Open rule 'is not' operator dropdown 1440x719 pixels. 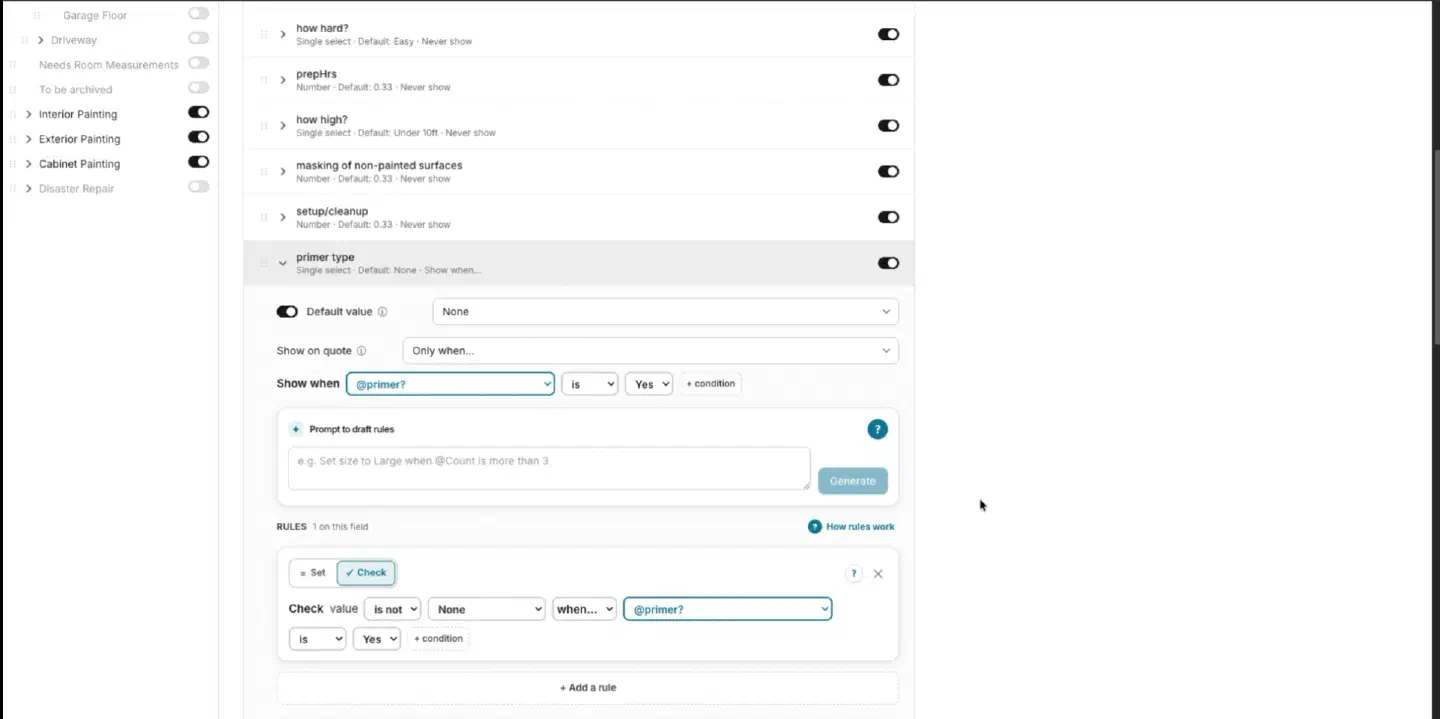click(392, 609)
